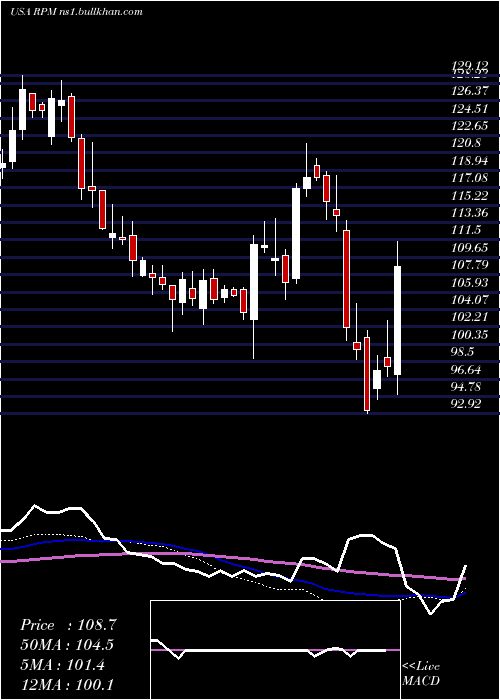500x700 pixels.
Task: Click the 118.94 price axis label
Action: [470, 161]
